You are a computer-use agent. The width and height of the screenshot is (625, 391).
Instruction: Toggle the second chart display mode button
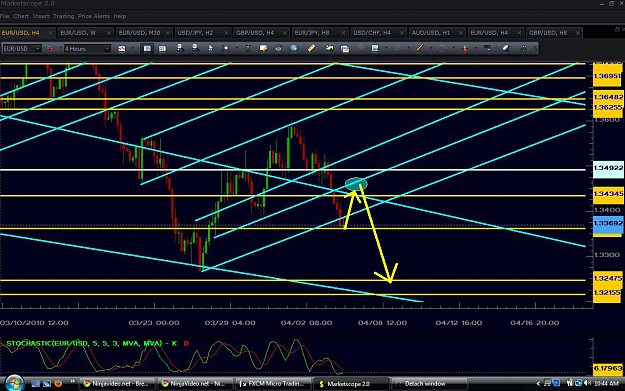[162, 49]
